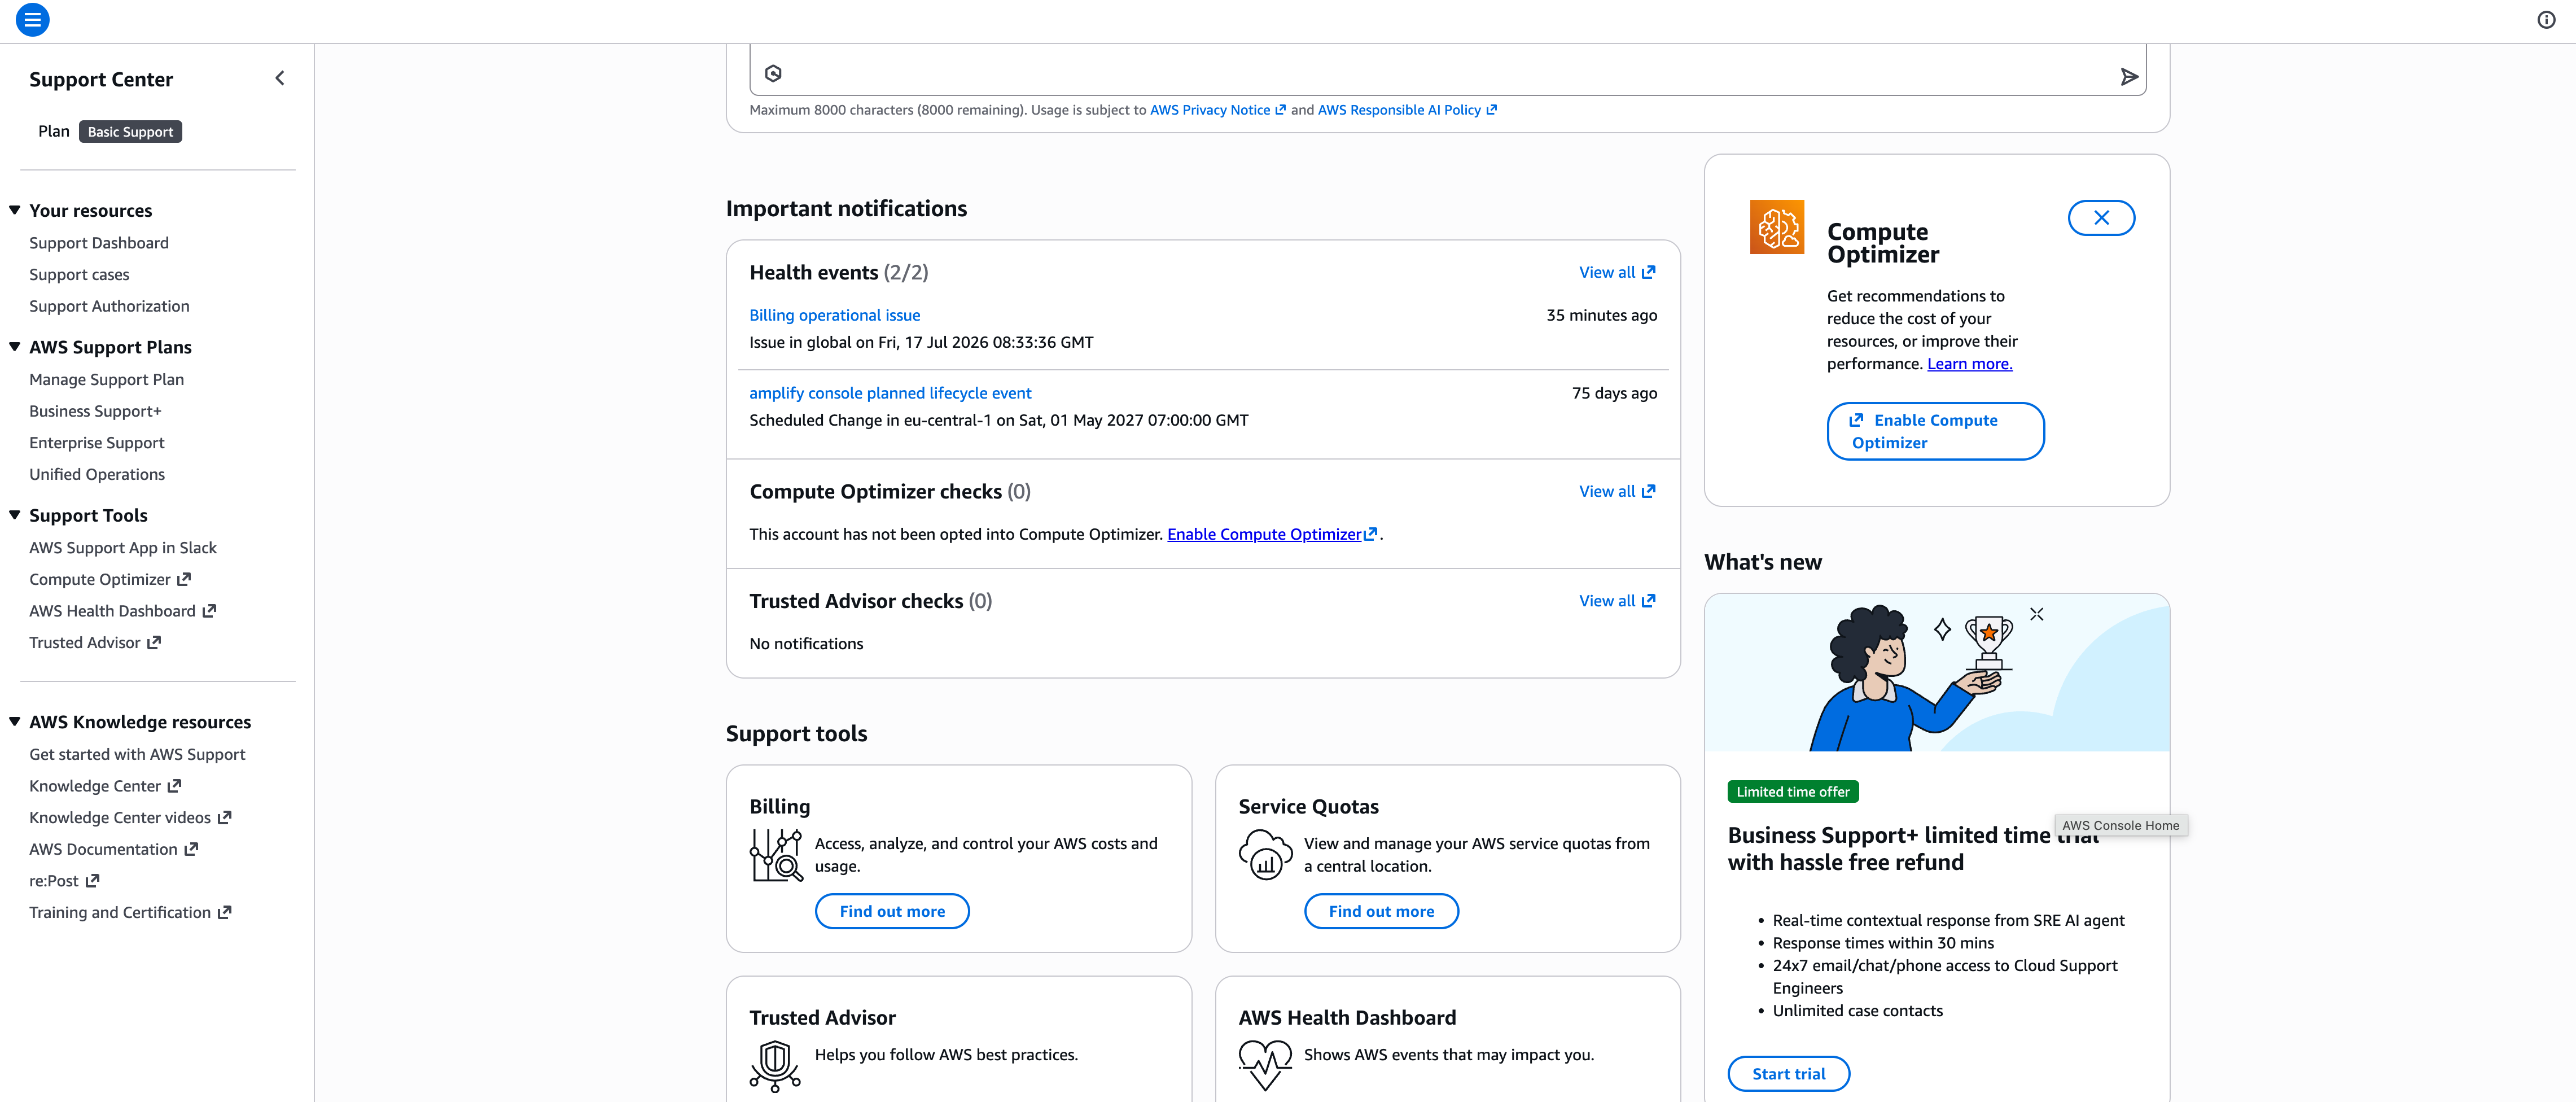Click external icon after AWS Privacy Notice
Image resolution: width=2576 pixels, height=1102 pixels.
tap(1280, 110)
